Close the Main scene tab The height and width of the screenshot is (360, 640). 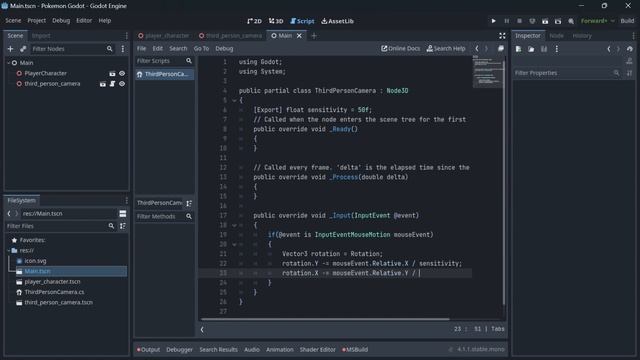click(299, 36)
